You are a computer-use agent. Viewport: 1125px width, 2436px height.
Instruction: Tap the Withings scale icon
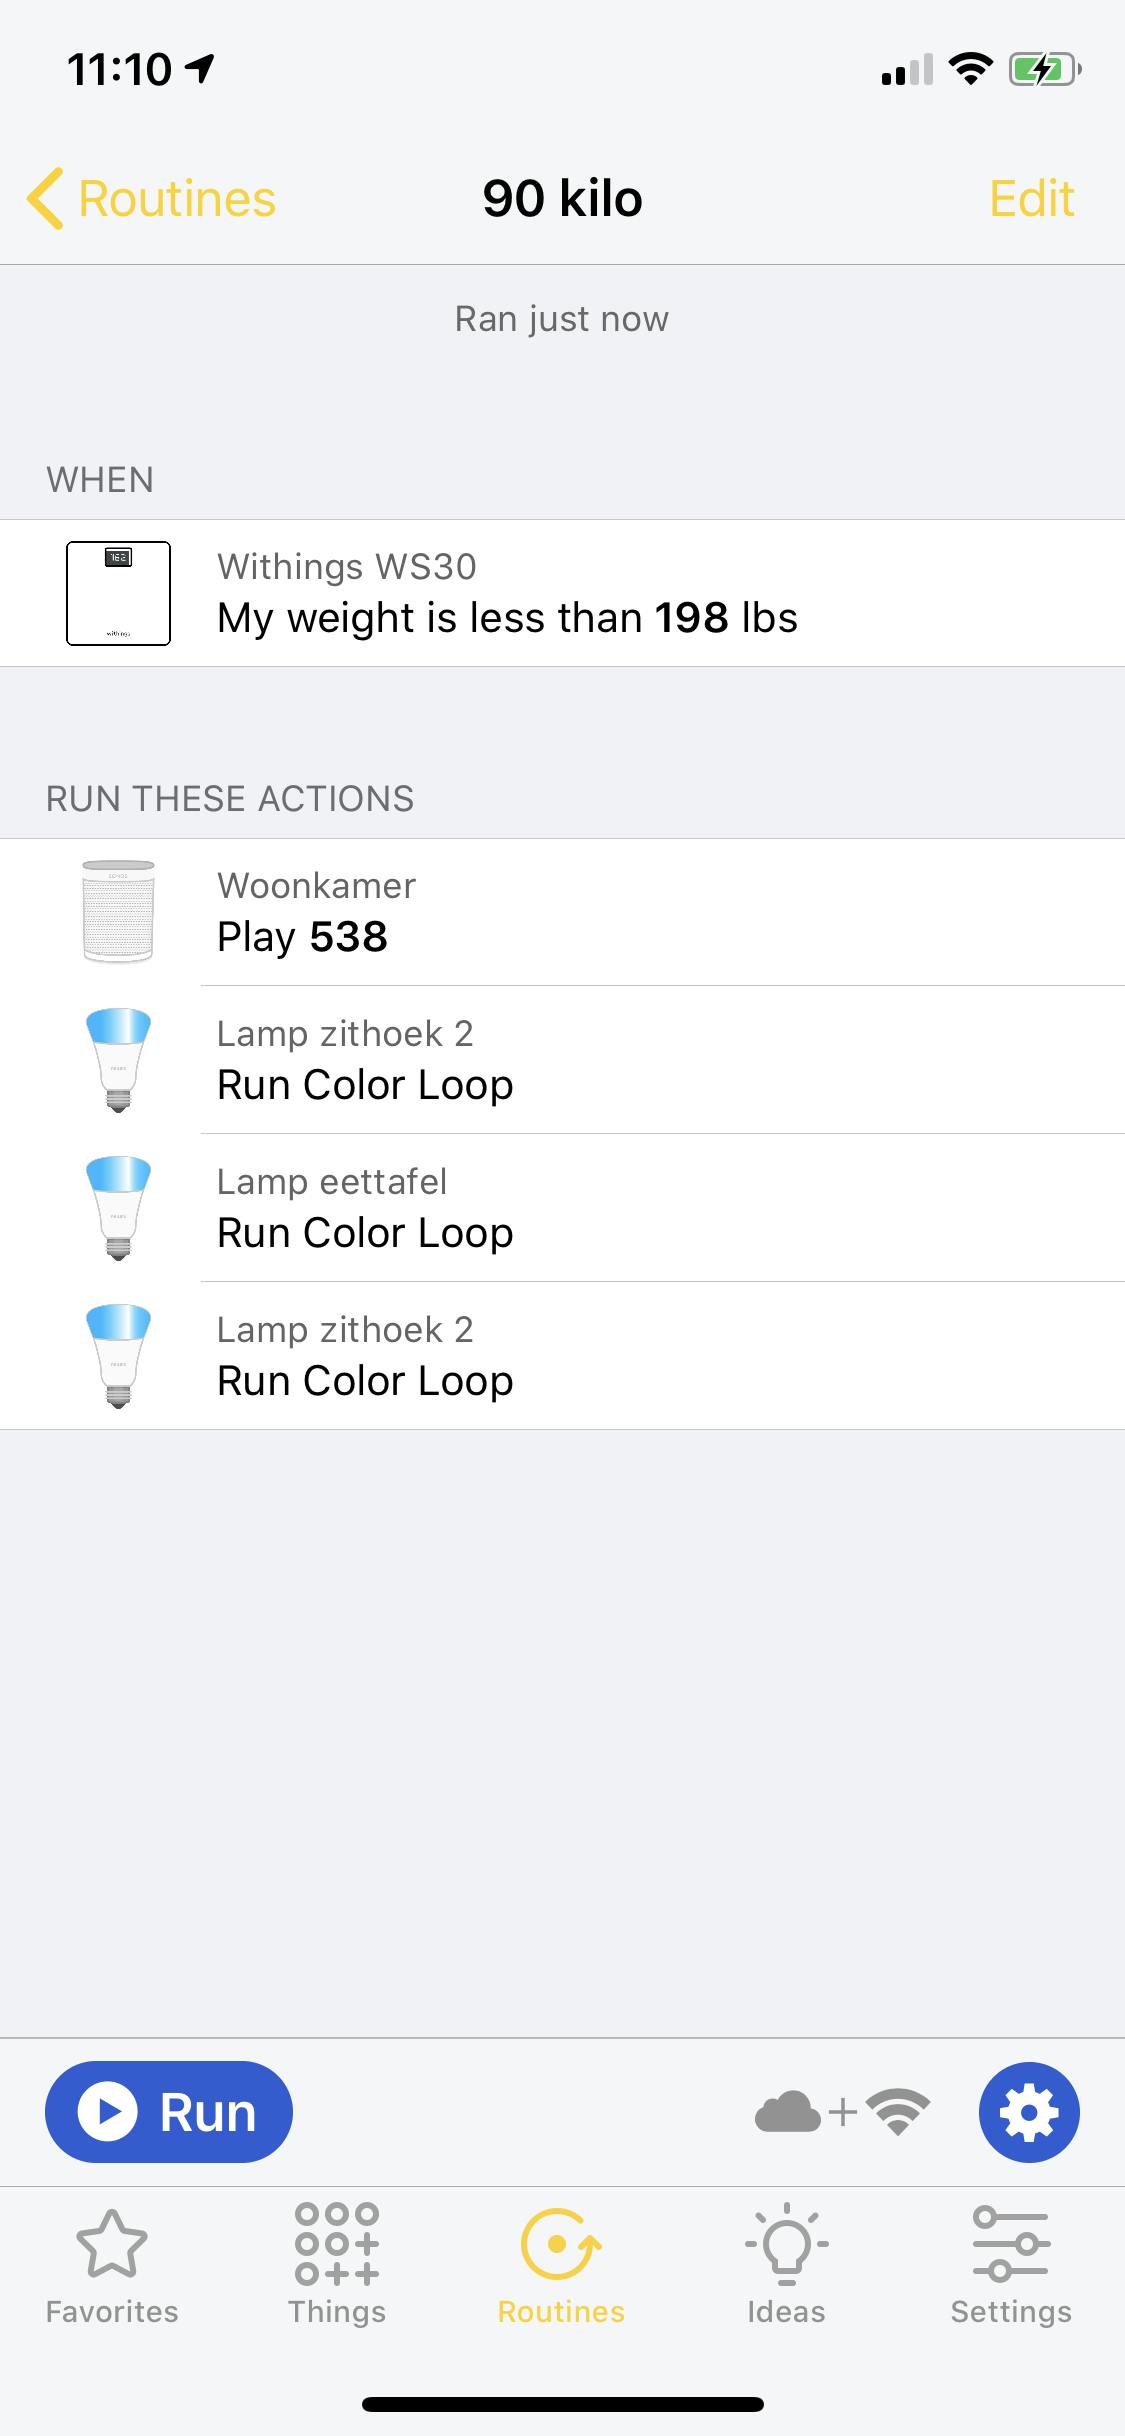[118, 593]
